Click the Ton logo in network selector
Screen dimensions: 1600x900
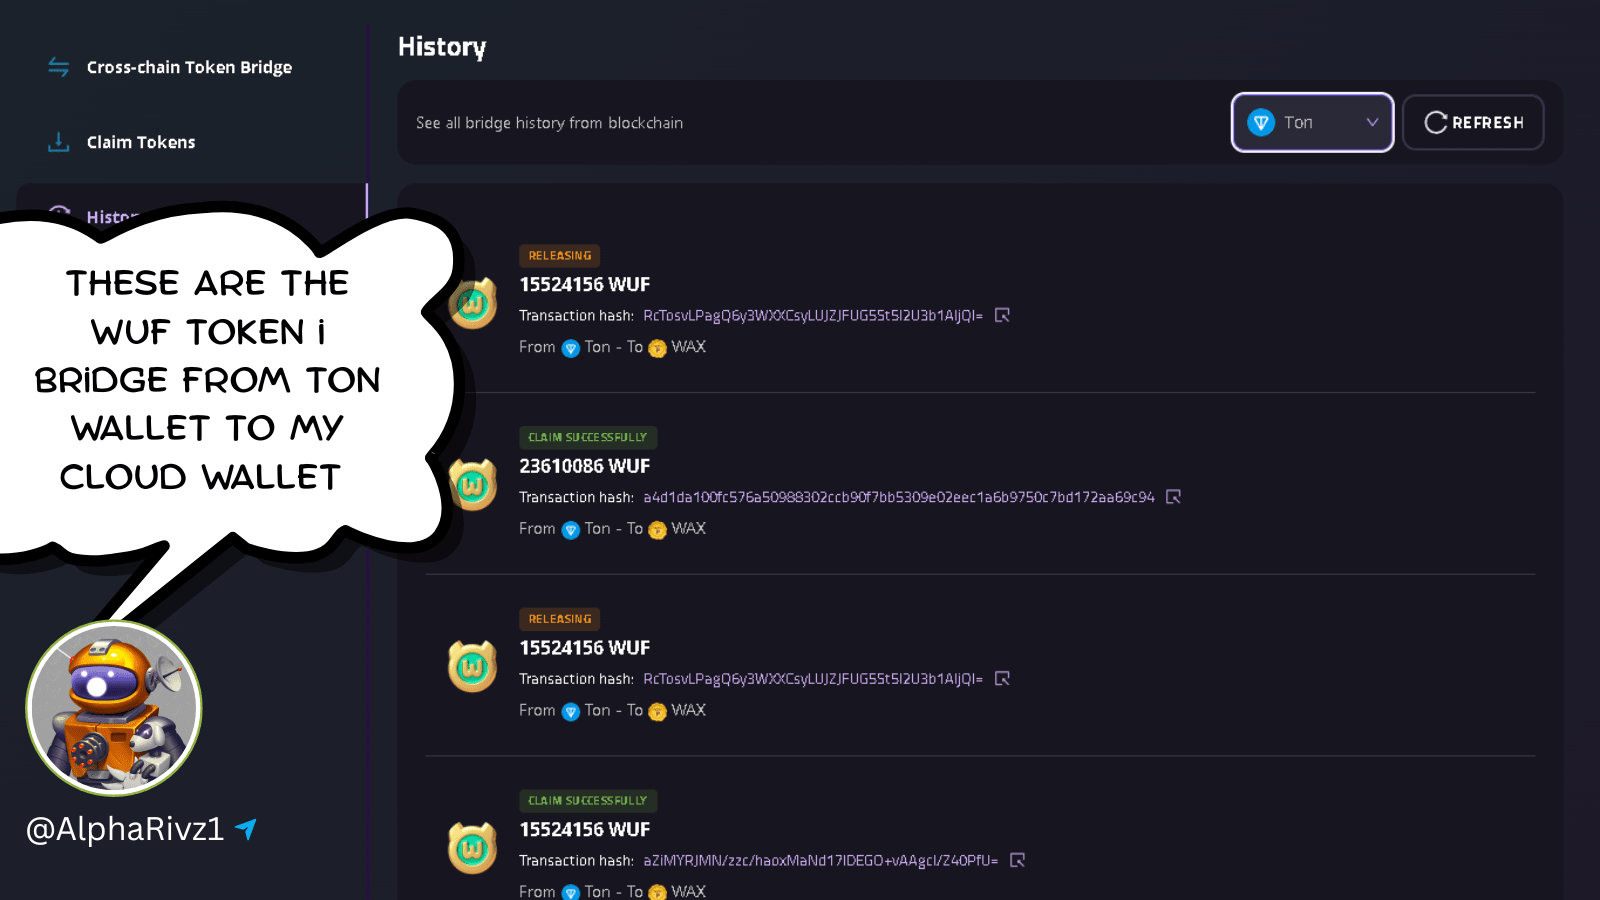point(1261,122)
